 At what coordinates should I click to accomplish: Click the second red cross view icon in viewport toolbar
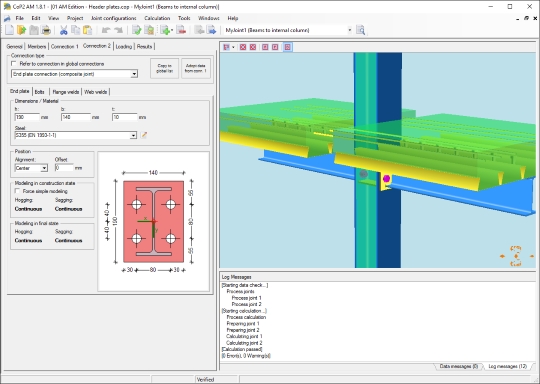pos(253,47)
